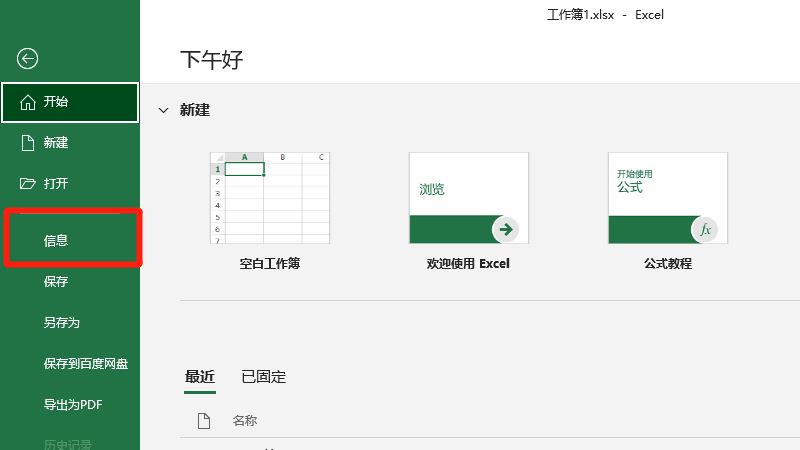
Task: Collapse the 新建 section chevron
Action: (164, 110)
